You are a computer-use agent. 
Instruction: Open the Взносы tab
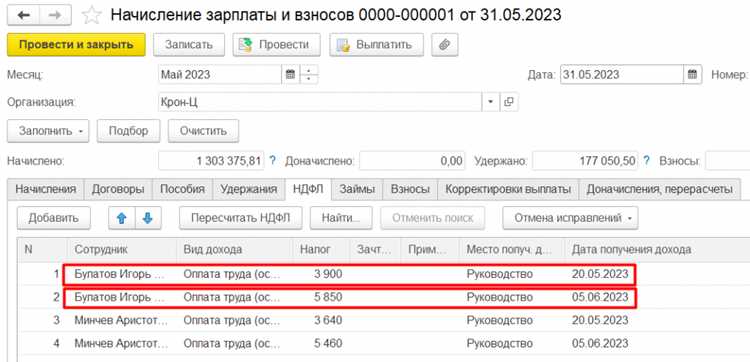[x=410, y=189]
